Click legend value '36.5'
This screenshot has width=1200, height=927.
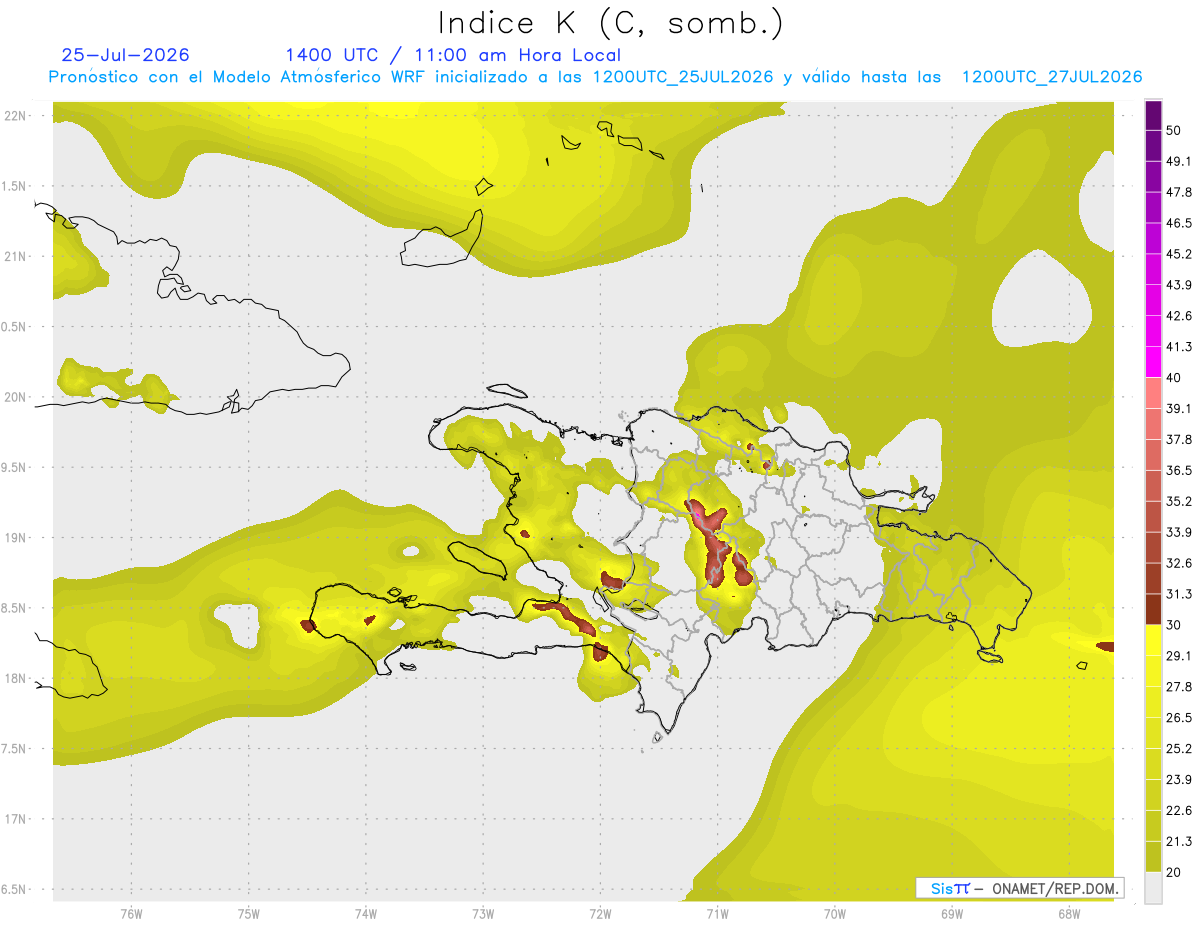pyautogui.click(x=1179, y=470)
